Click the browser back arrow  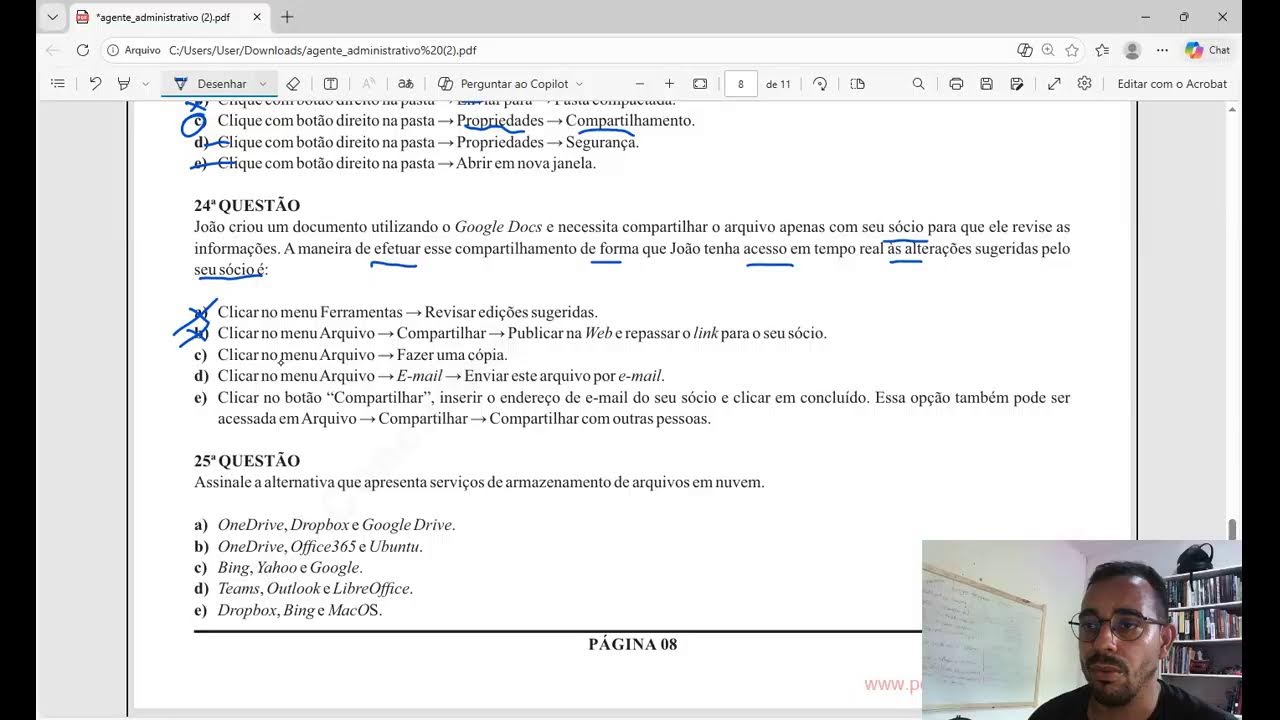(52, 50)
